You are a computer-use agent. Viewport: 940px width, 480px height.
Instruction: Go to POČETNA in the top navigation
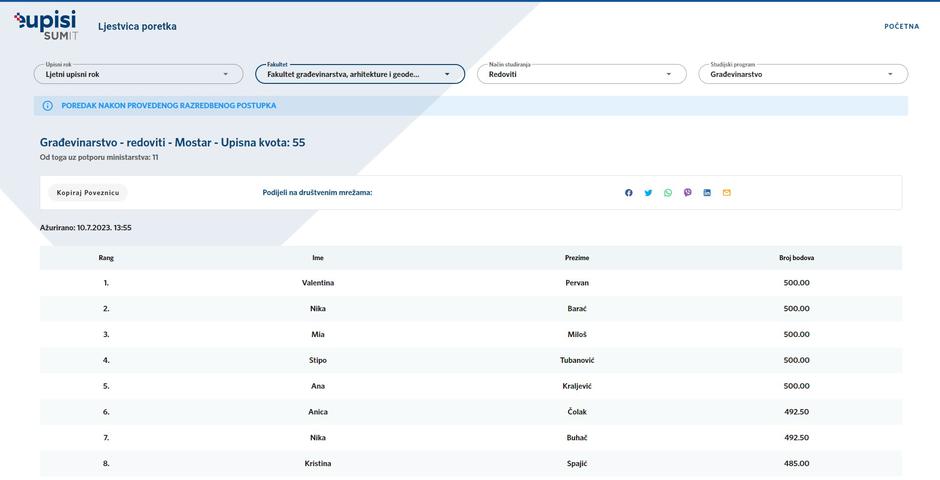point(901,27)
